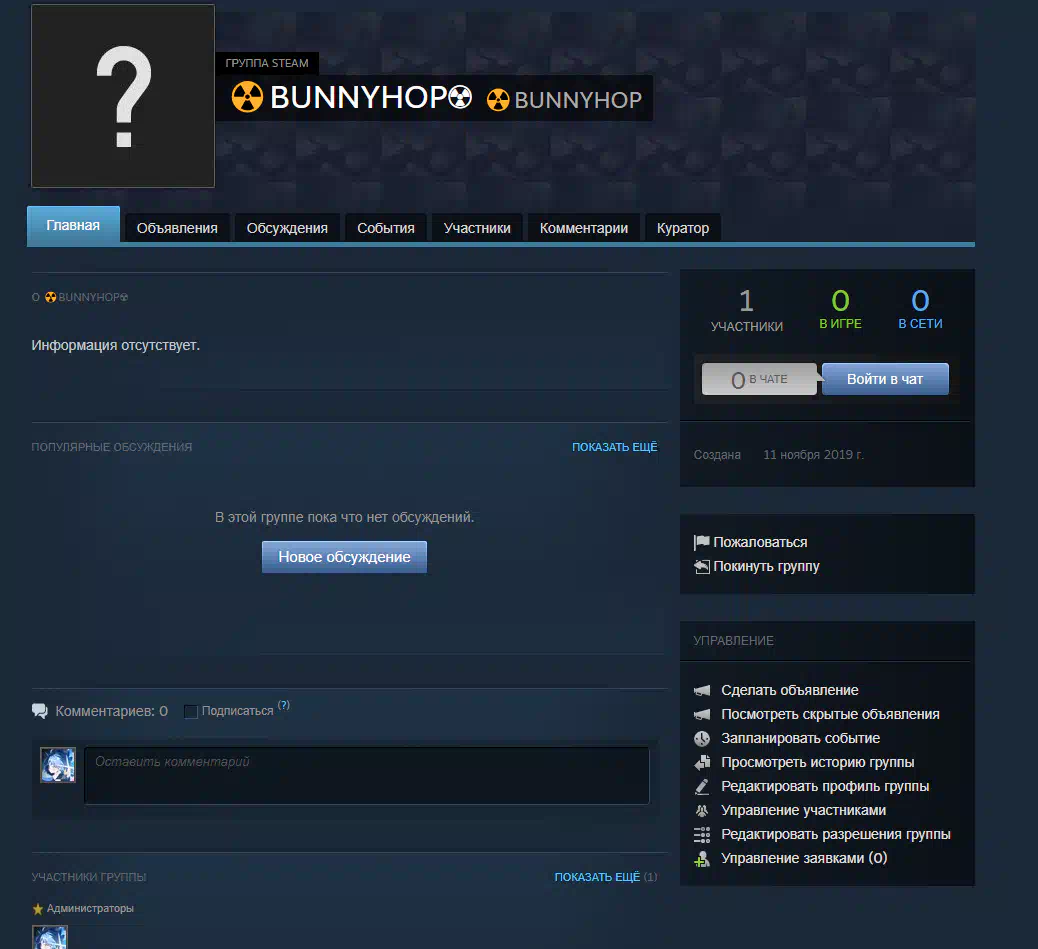This screenshot has height=949, width=1038.
Task: Tick the Подписаться checkbox
Action: coord(191,711)
